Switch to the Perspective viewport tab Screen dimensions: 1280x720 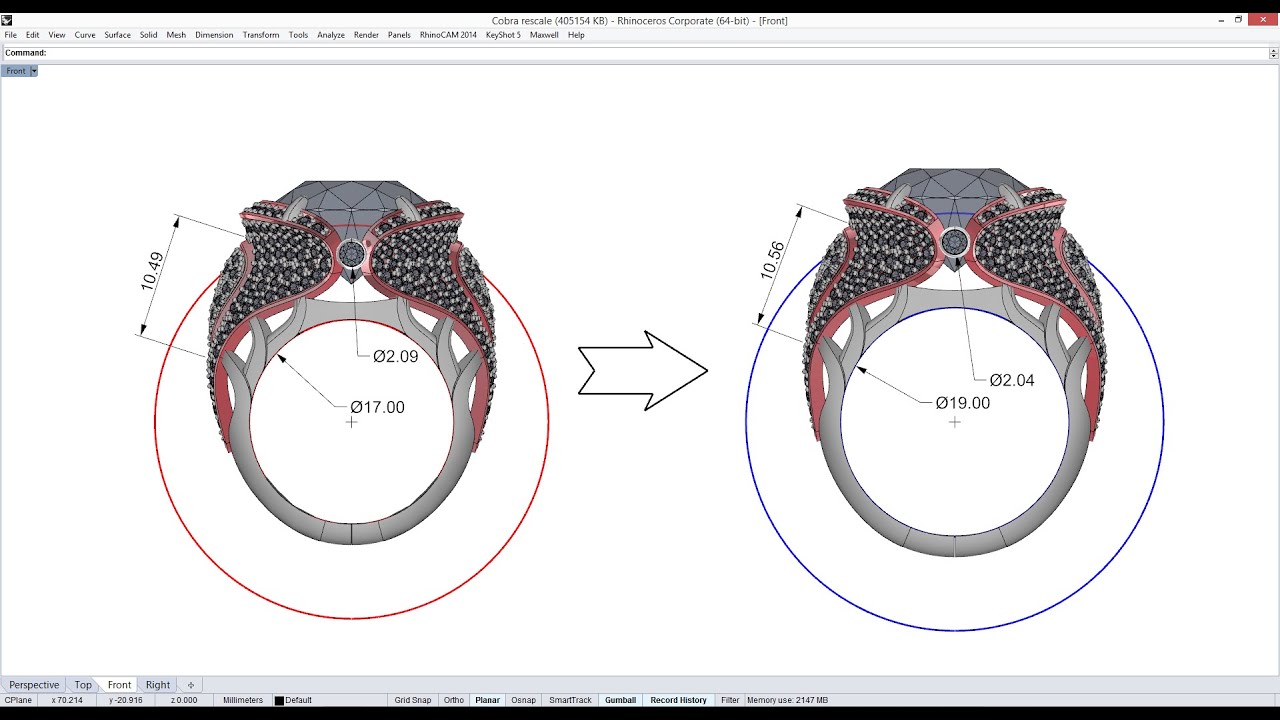[x=34, y=685]
